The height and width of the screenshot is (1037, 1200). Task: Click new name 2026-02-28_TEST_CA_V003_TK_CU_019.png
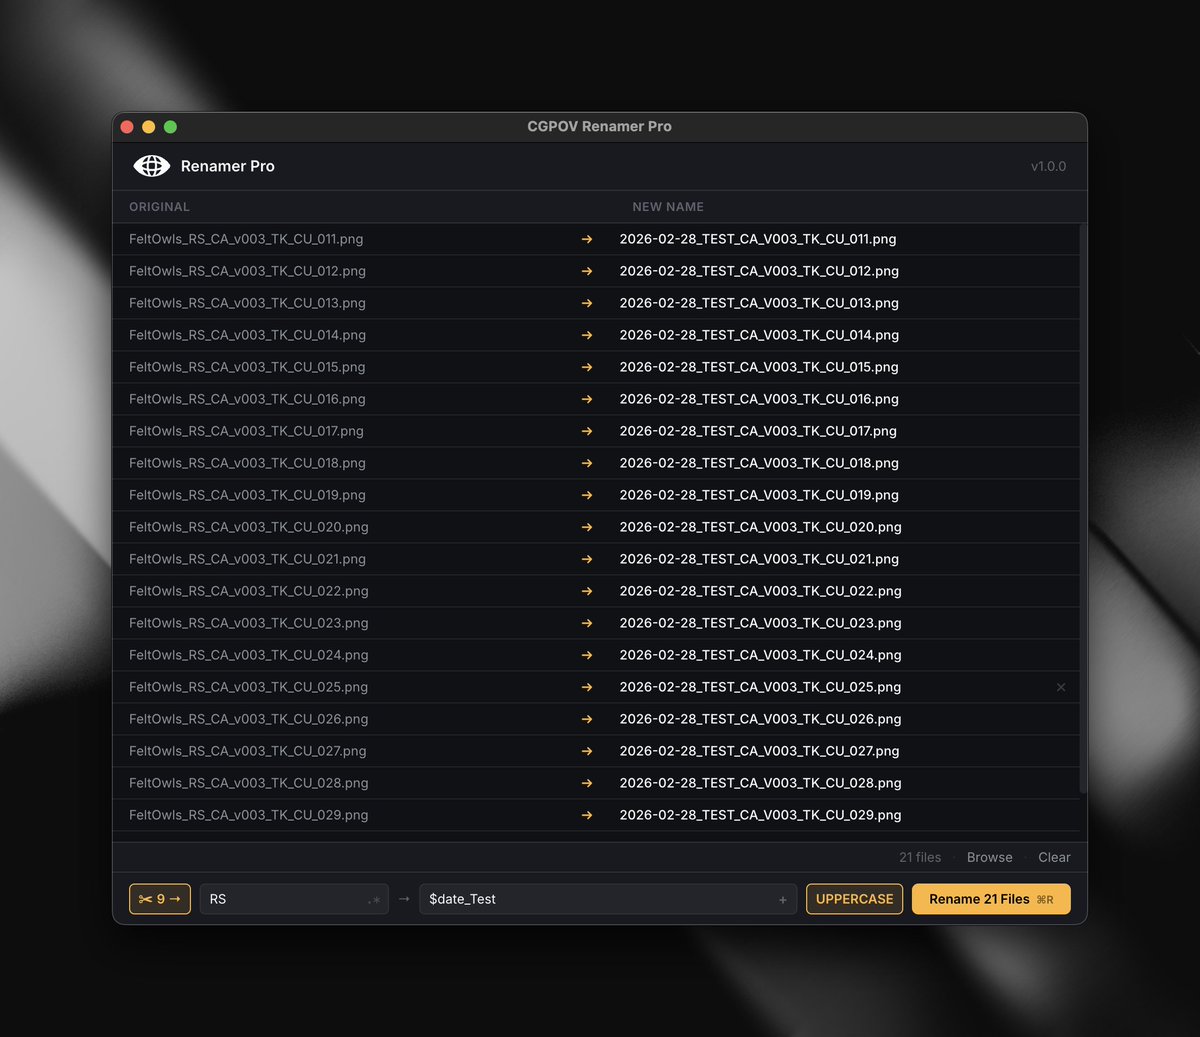point(759,495)
